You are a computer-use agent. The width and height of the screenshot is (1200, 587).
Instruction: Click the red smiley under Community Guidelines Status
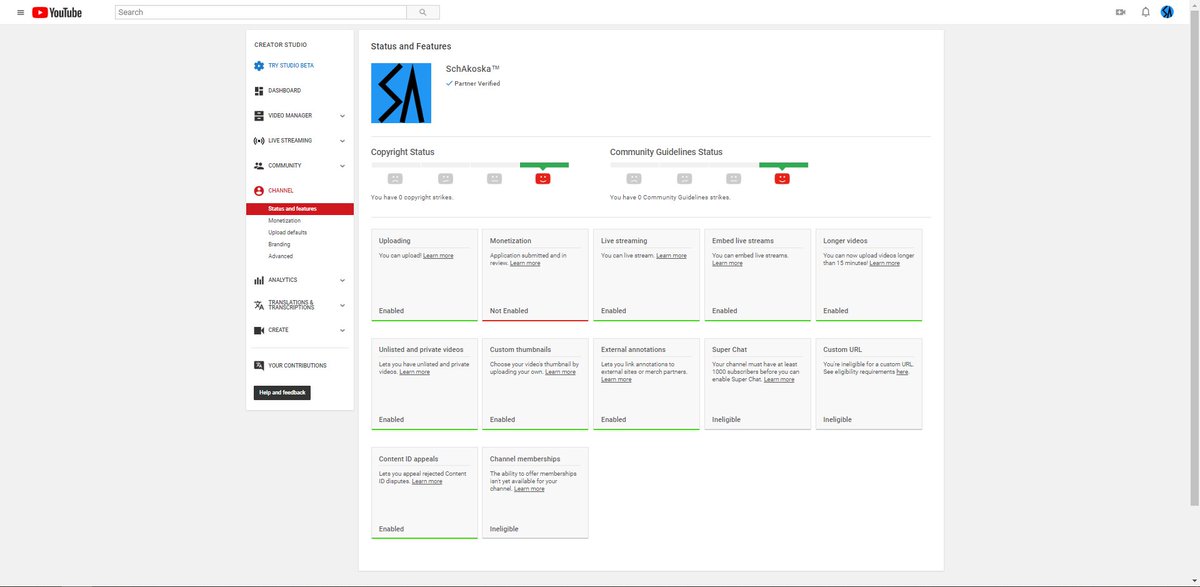[x=782, y=178]
